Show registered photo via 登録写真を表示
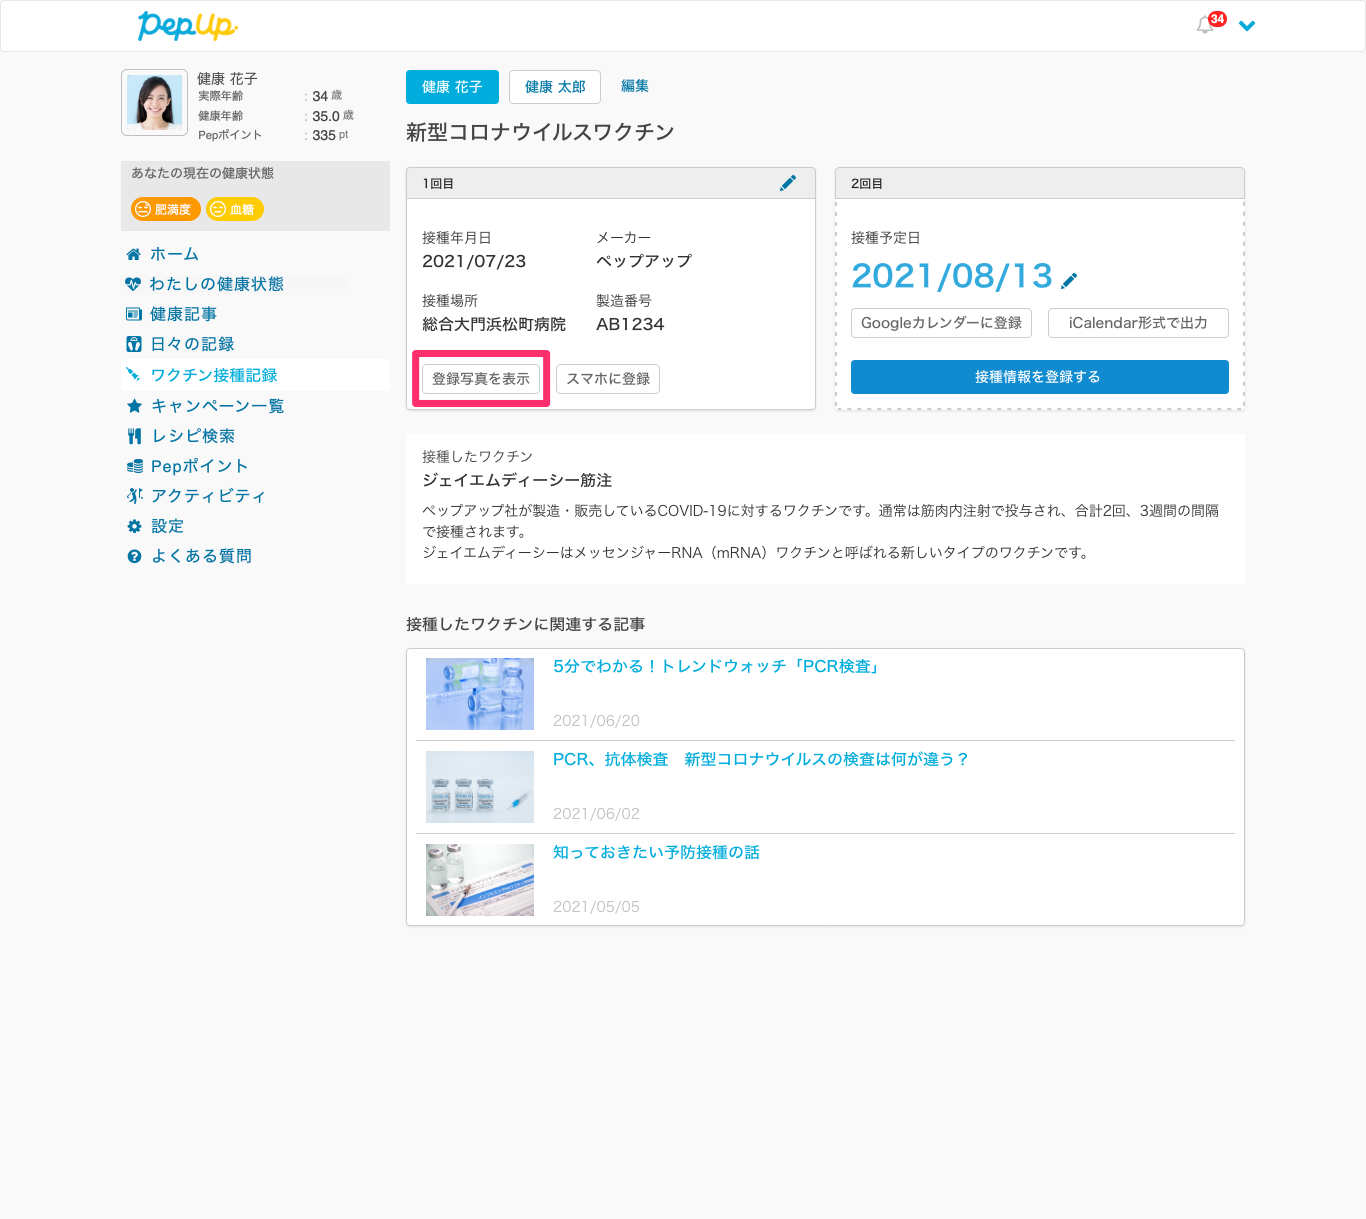 click(x=481, y=379)
